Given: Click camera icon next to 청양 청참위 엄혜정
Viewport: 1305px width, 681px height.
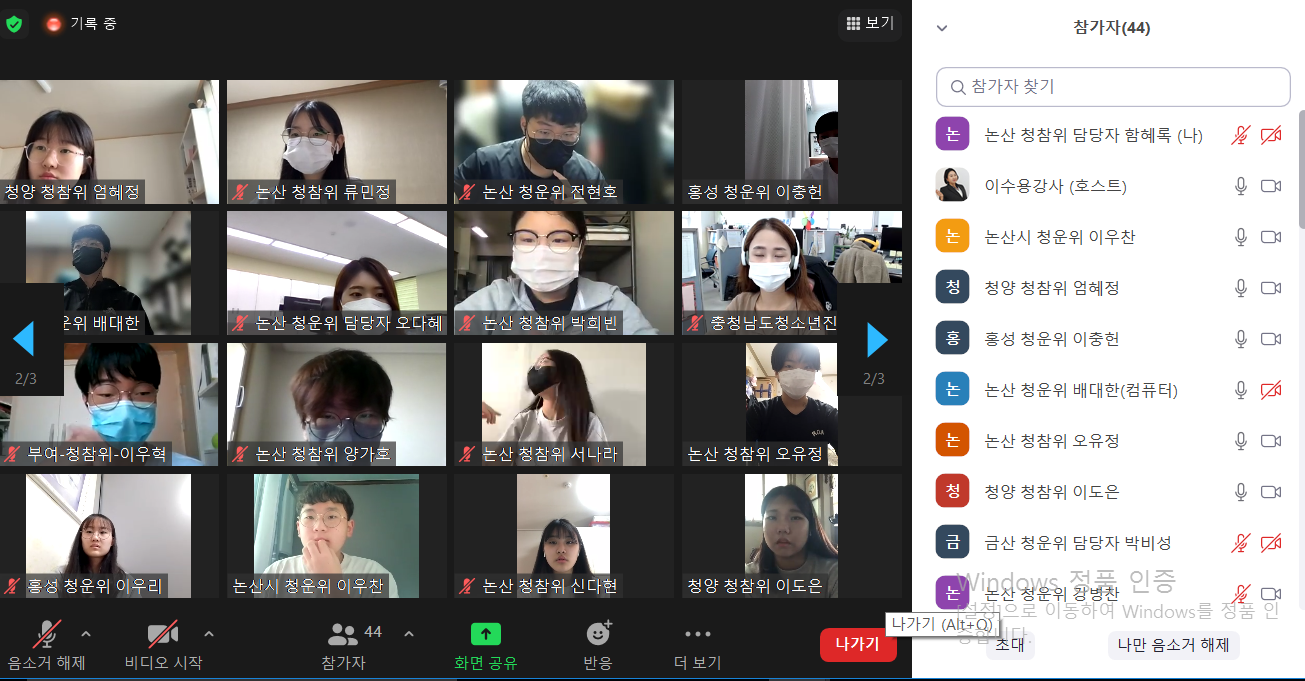Looking at the screenshot, I should (1271, 288).
